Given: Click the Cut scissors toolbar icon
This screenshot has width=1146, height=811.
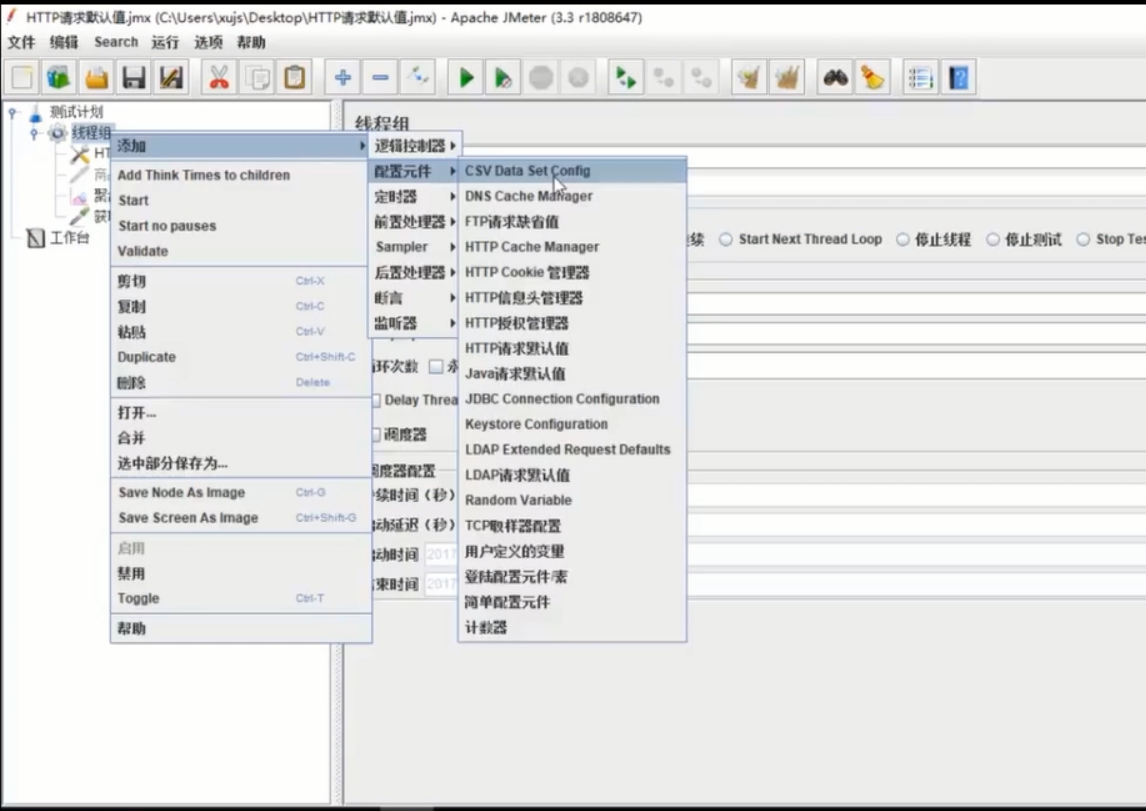Looking at the screenshot, I should [x=219, y=78].
